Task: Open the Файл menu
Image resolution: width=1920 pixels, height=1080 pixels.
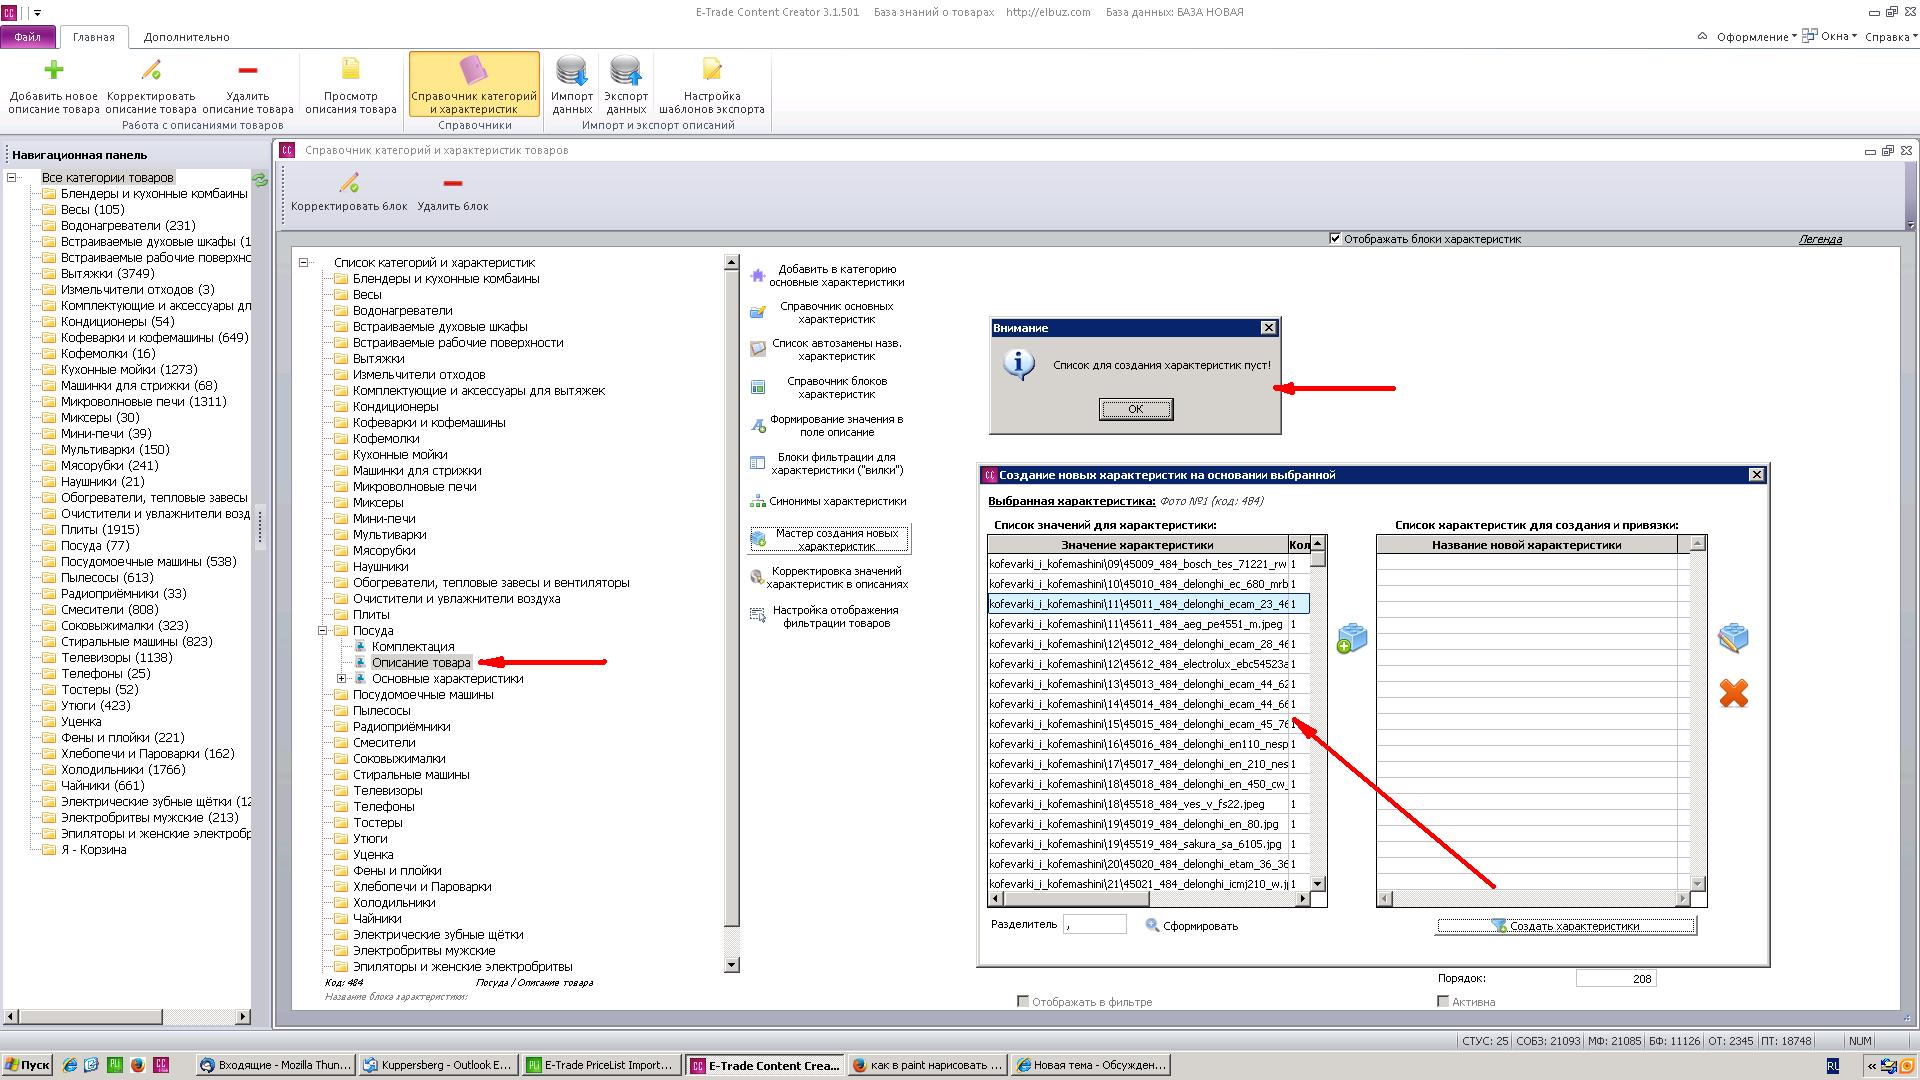Action: tap(28, 37)
